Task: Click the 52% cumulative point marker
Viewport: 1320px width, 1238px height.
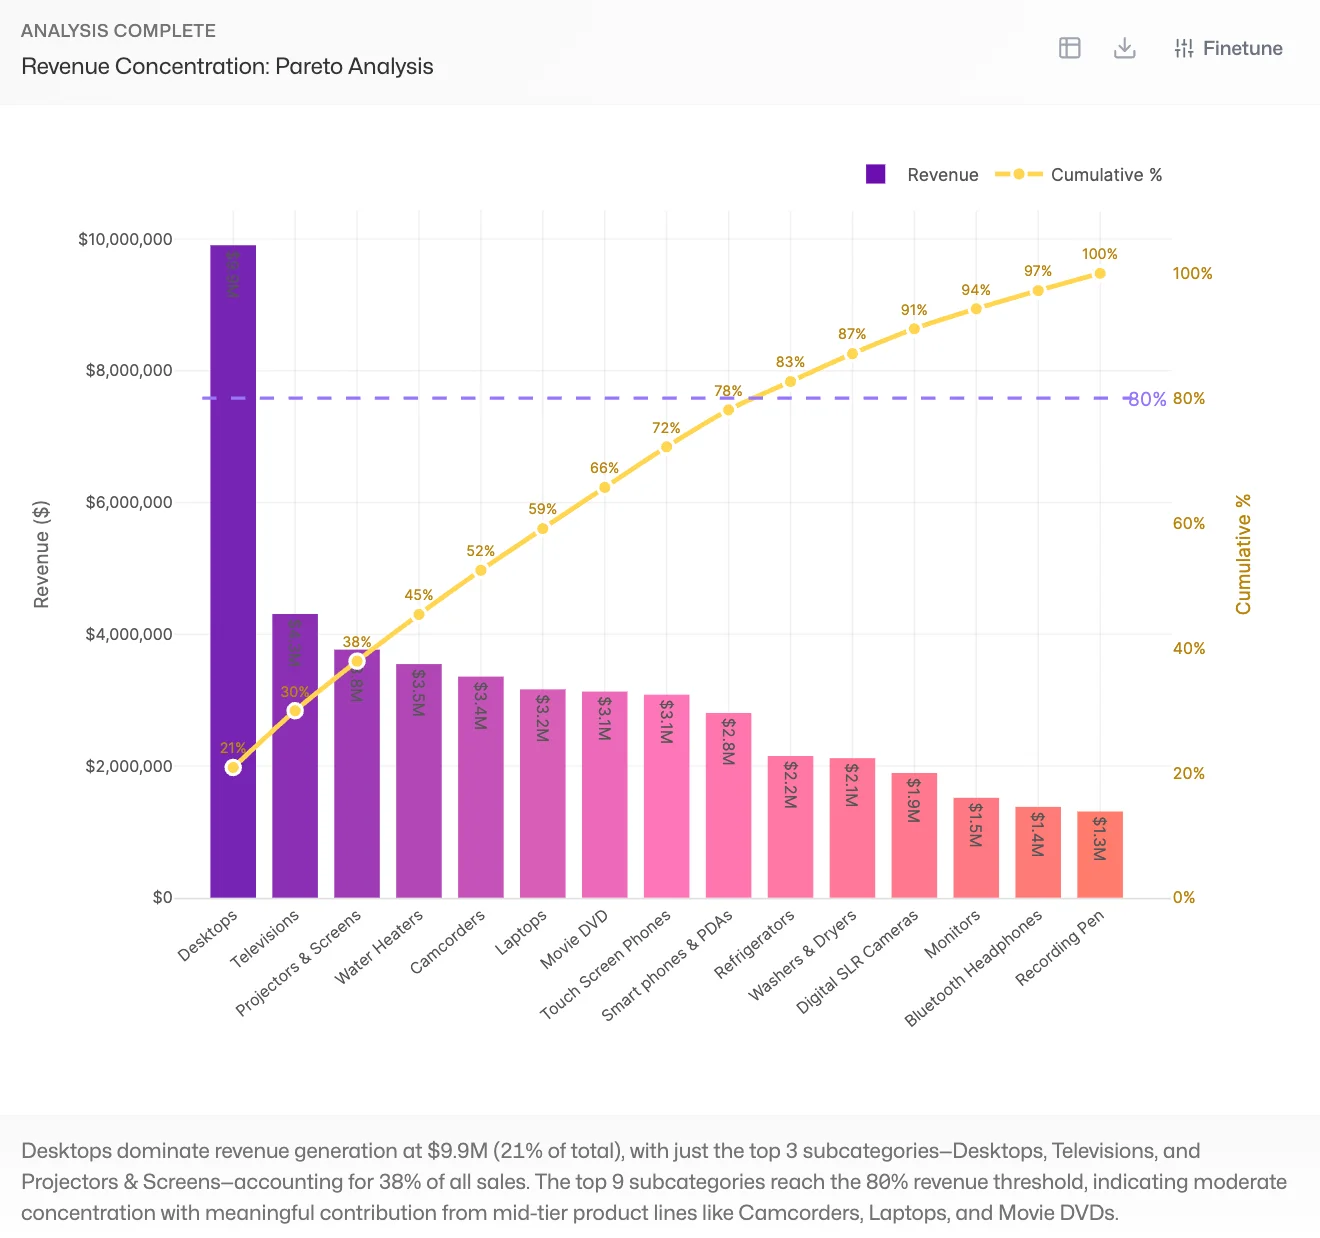Action: pyautogui.click(x=481, y=570)
